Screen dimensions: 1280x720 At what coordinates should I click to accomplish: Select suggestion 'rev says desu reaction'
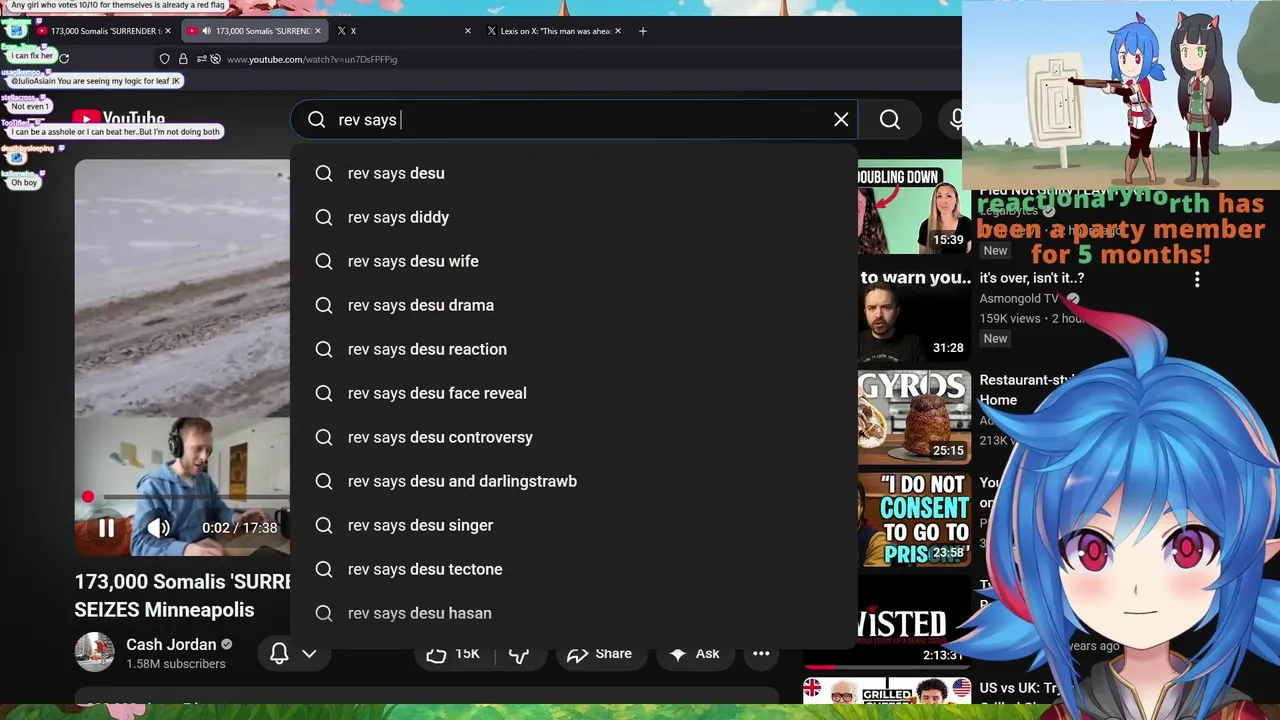click(x=574, y=349)
